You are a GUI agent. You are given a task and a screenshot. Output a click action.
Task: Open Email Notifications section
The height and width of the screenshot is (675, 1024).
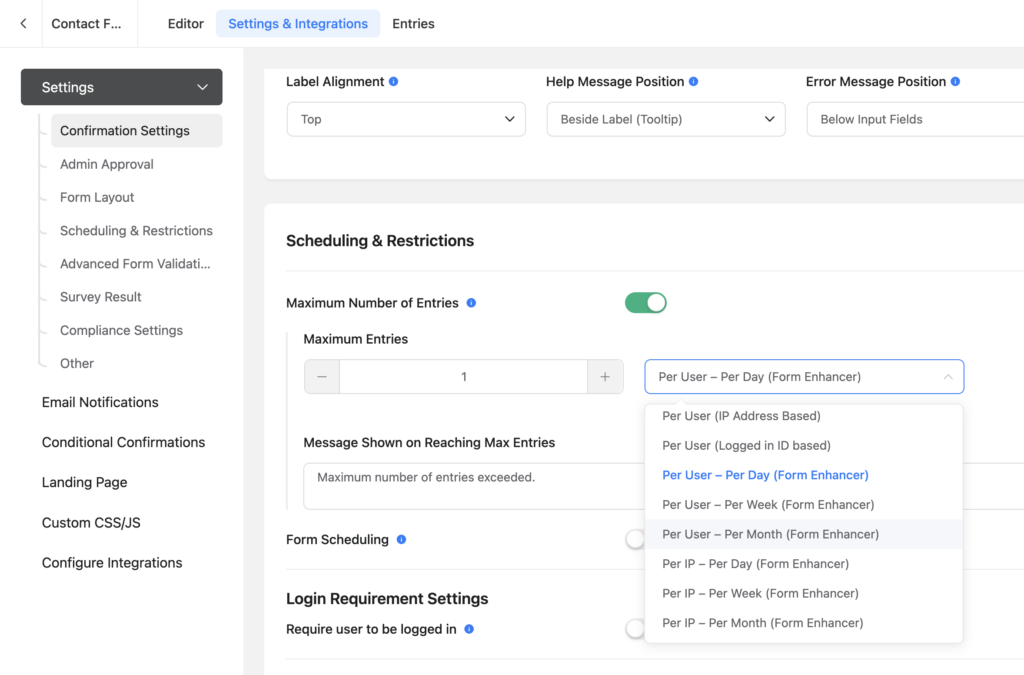pos(100,402)
